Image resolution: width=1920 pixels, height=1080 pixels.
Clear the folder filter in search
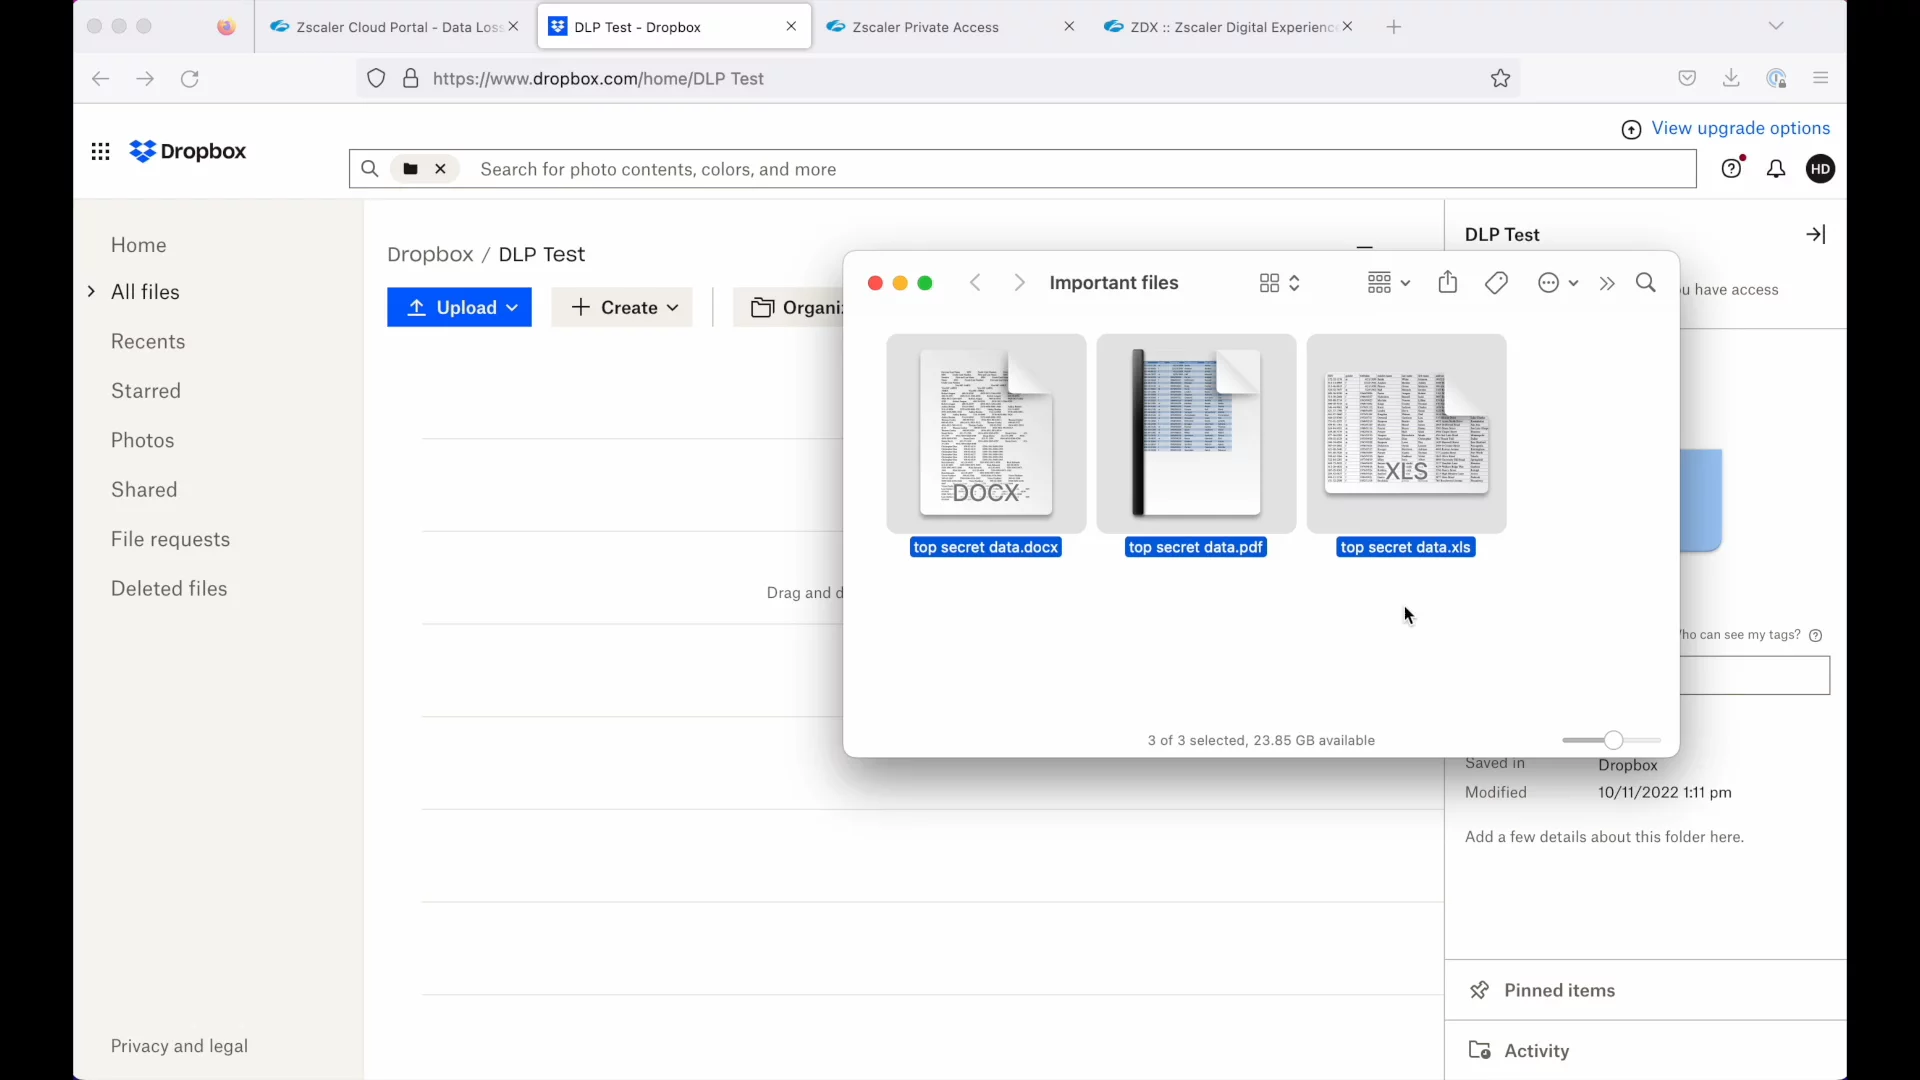(x=440, y=169)
